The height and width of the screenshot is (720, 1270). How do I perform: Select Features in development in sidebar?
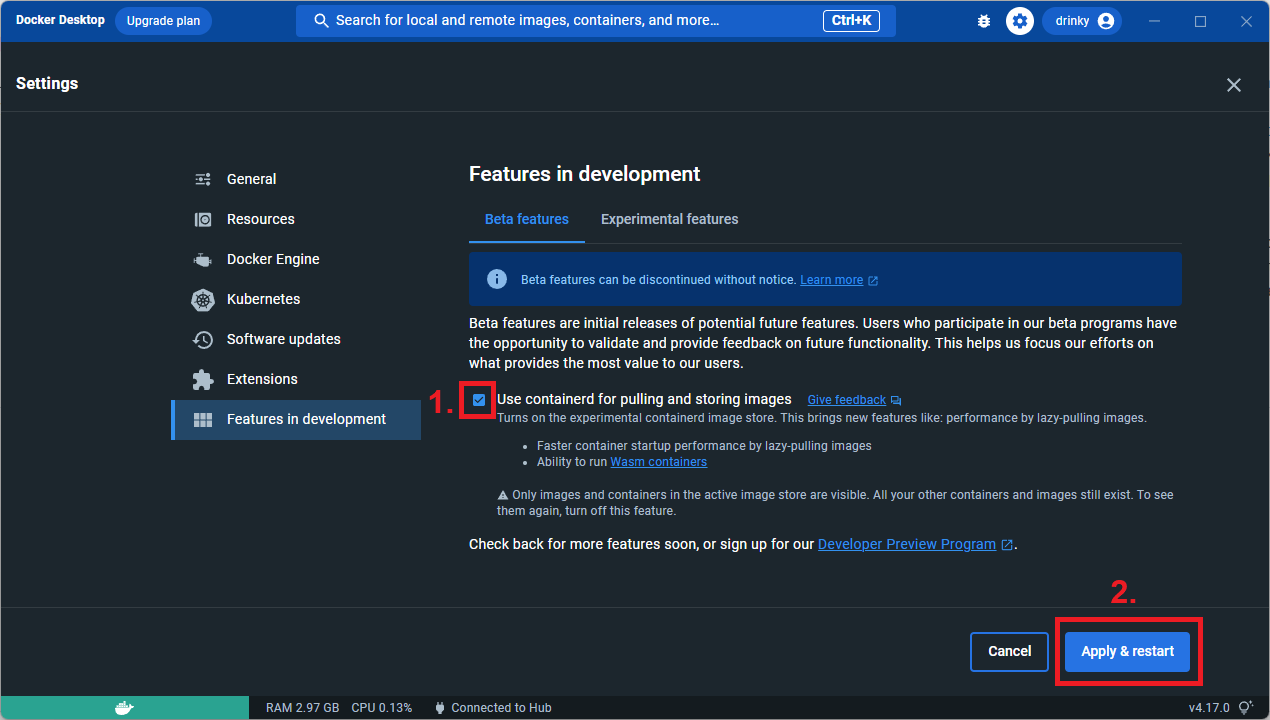(296, 420)
